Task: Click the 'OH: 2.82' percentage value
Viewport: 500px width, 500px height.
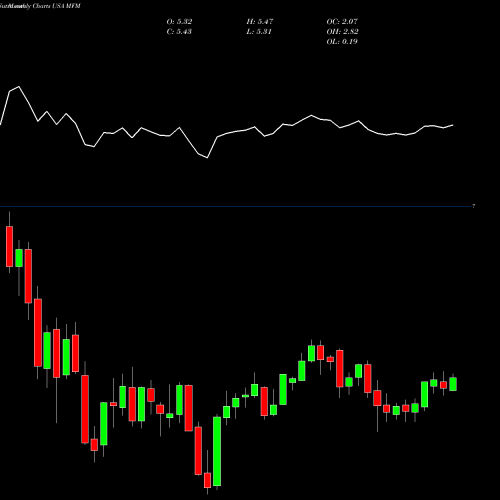Action: 342,32
